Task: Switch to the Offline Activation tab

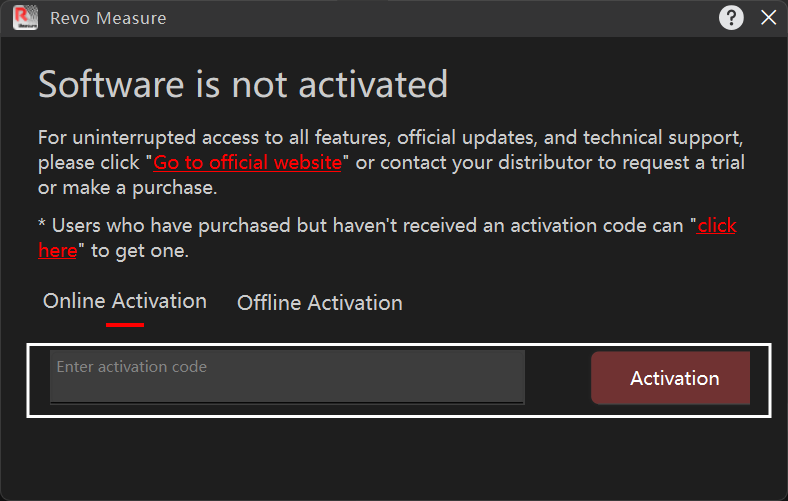Action: click(x=319, y=303)
